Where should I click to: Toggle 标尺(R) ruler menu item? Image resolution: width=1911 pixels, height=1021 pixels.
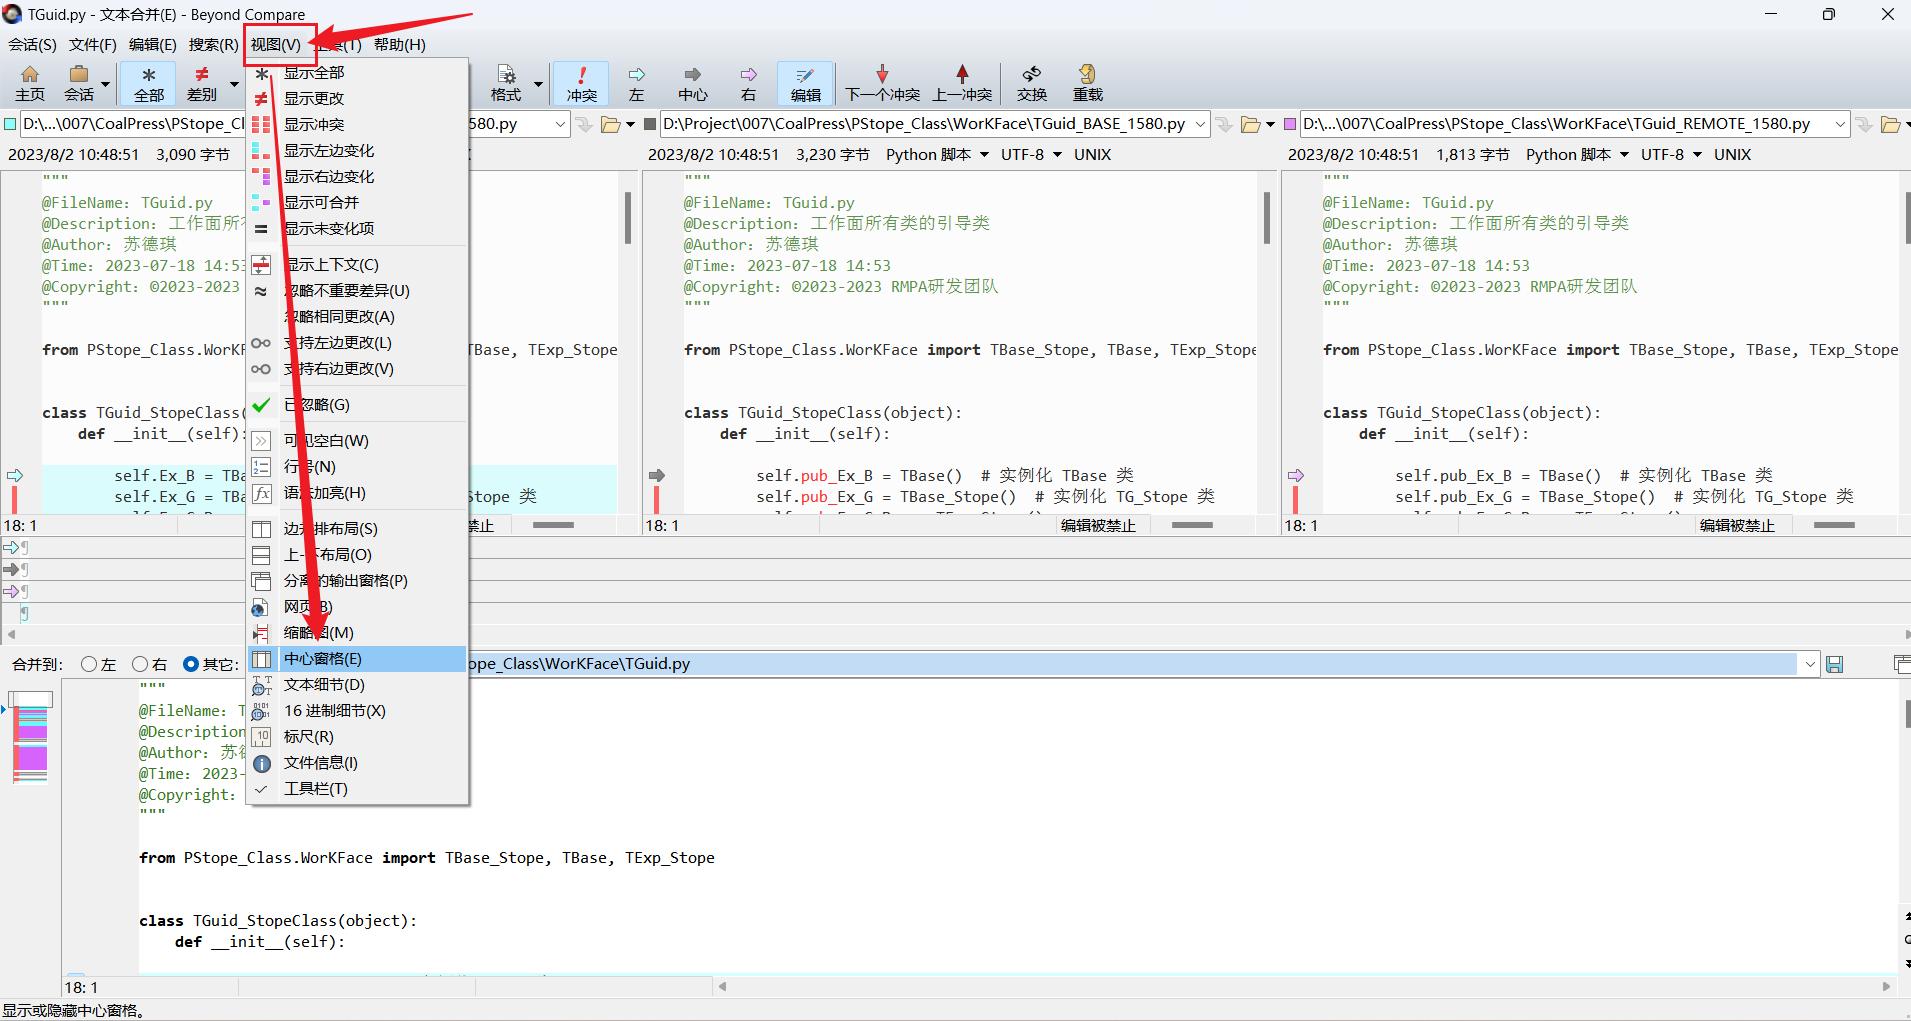coord(357,737)
